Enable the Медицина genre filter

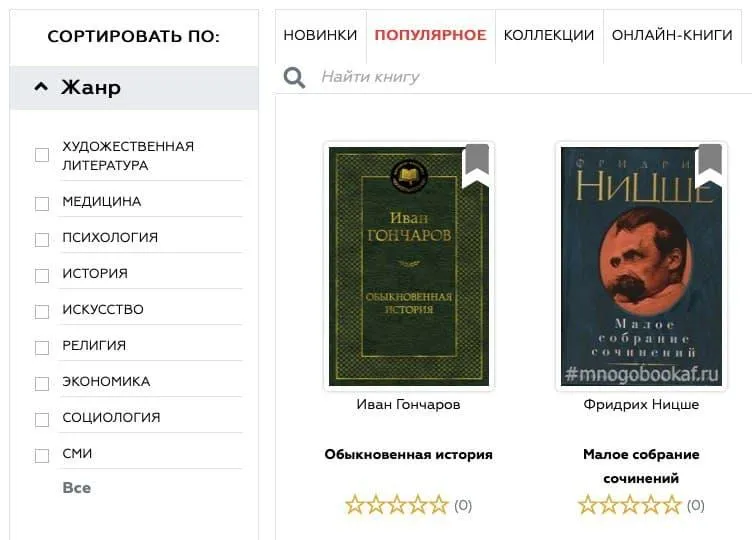[x=42, y=203]
